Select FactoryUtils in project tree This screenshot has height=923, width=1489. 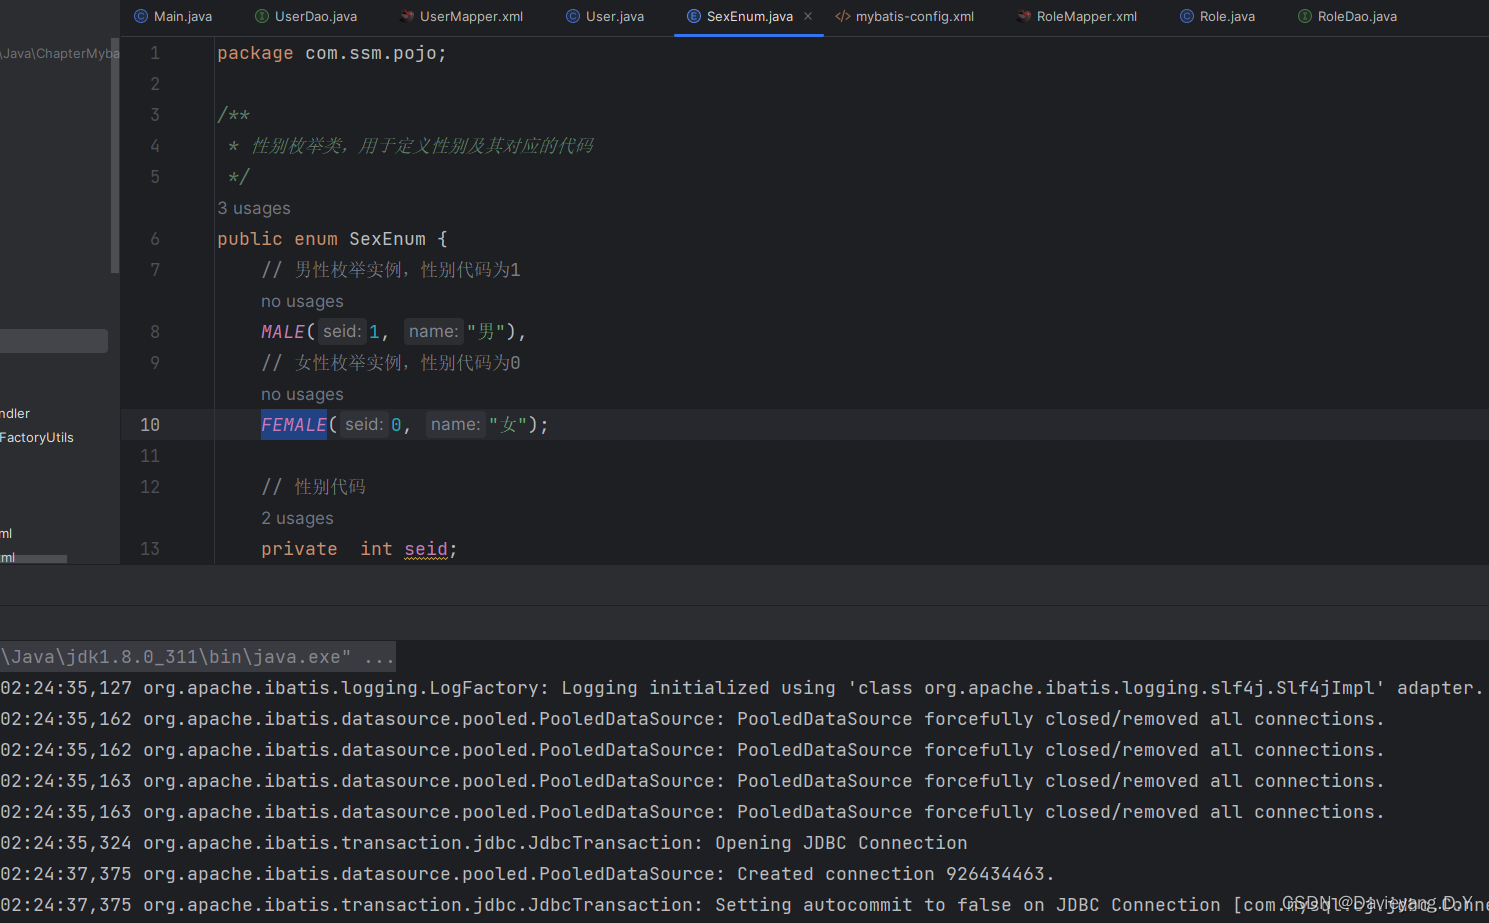pyautogui.click(x=37, y=438)
